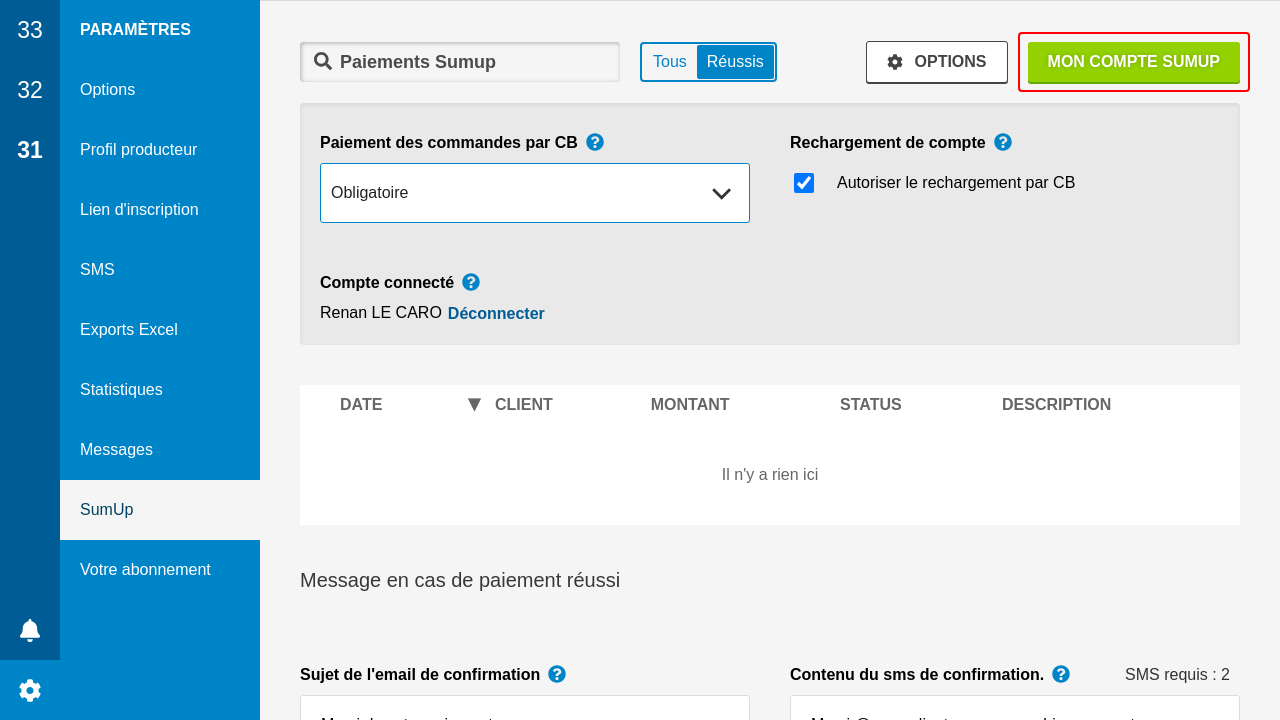
Task: Open settings via the gear icon
Action: 30,690
